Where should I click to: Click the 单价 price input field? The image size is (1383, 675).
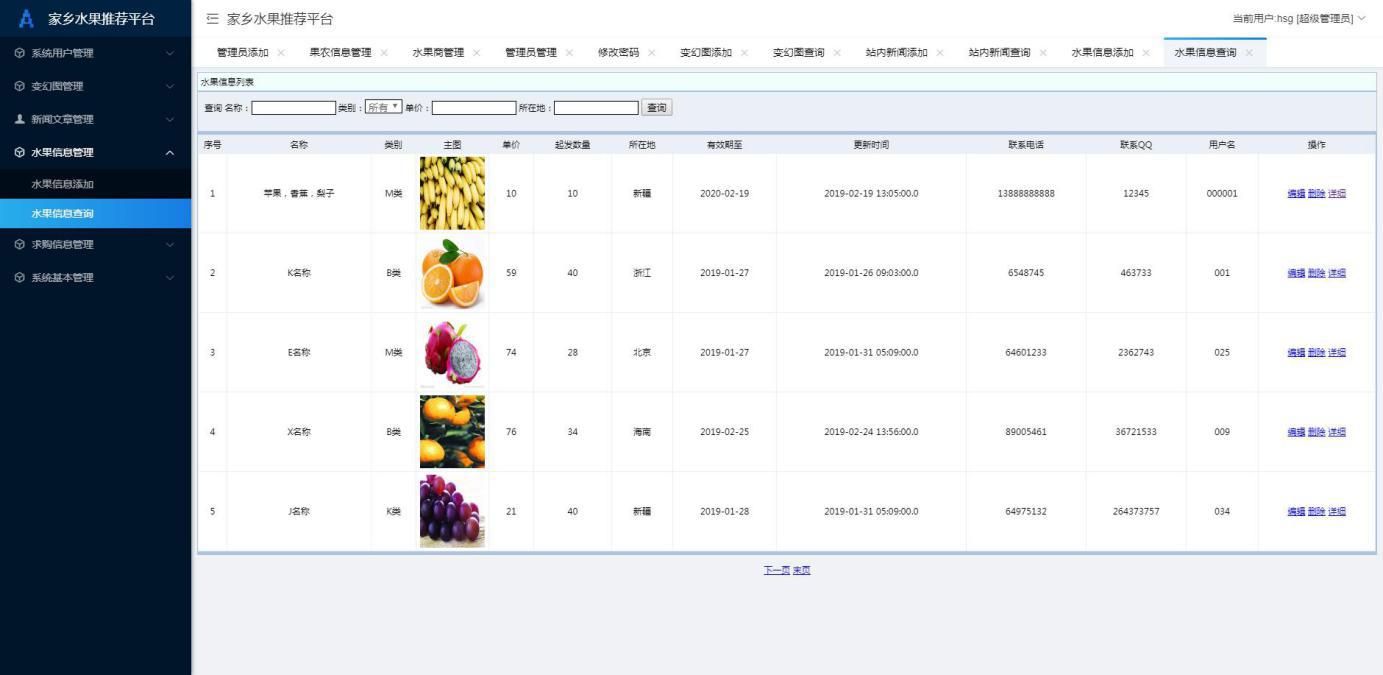pos(474,107)
